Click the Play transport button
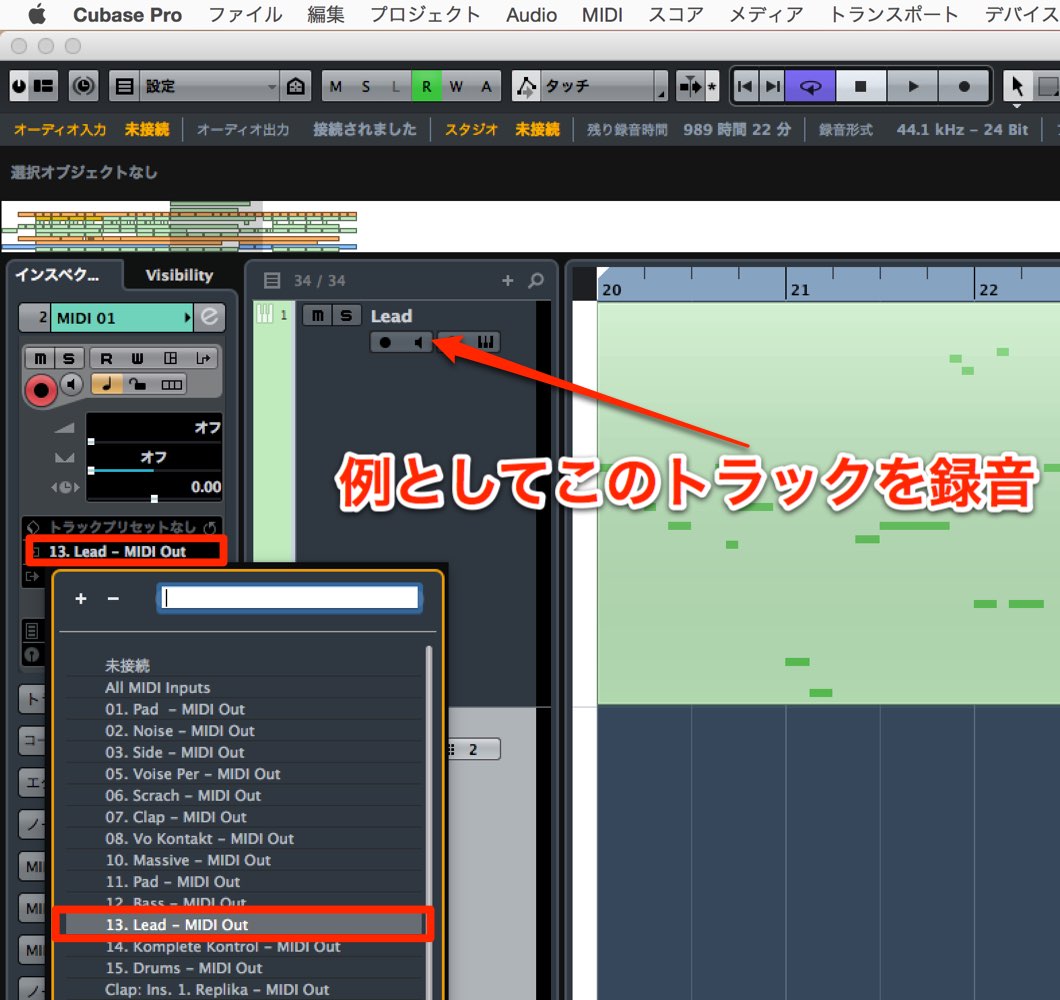This screenshot has width=1060, height=1000. (913, 86)
